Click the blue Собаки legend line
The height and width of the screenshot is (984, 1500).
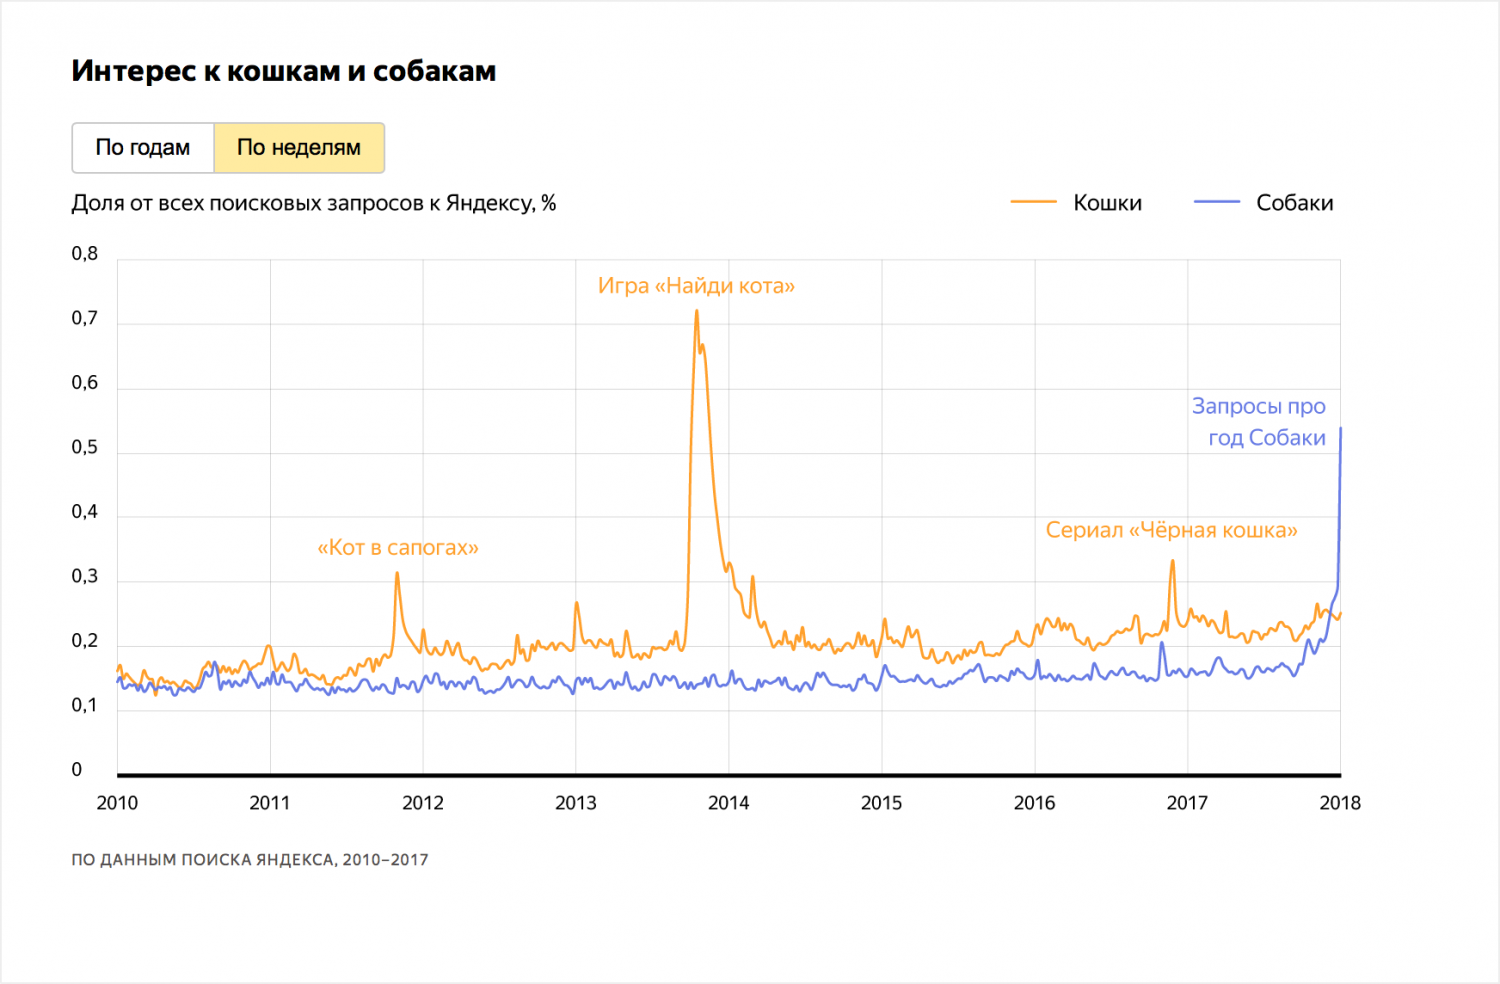coord(1217,202)
